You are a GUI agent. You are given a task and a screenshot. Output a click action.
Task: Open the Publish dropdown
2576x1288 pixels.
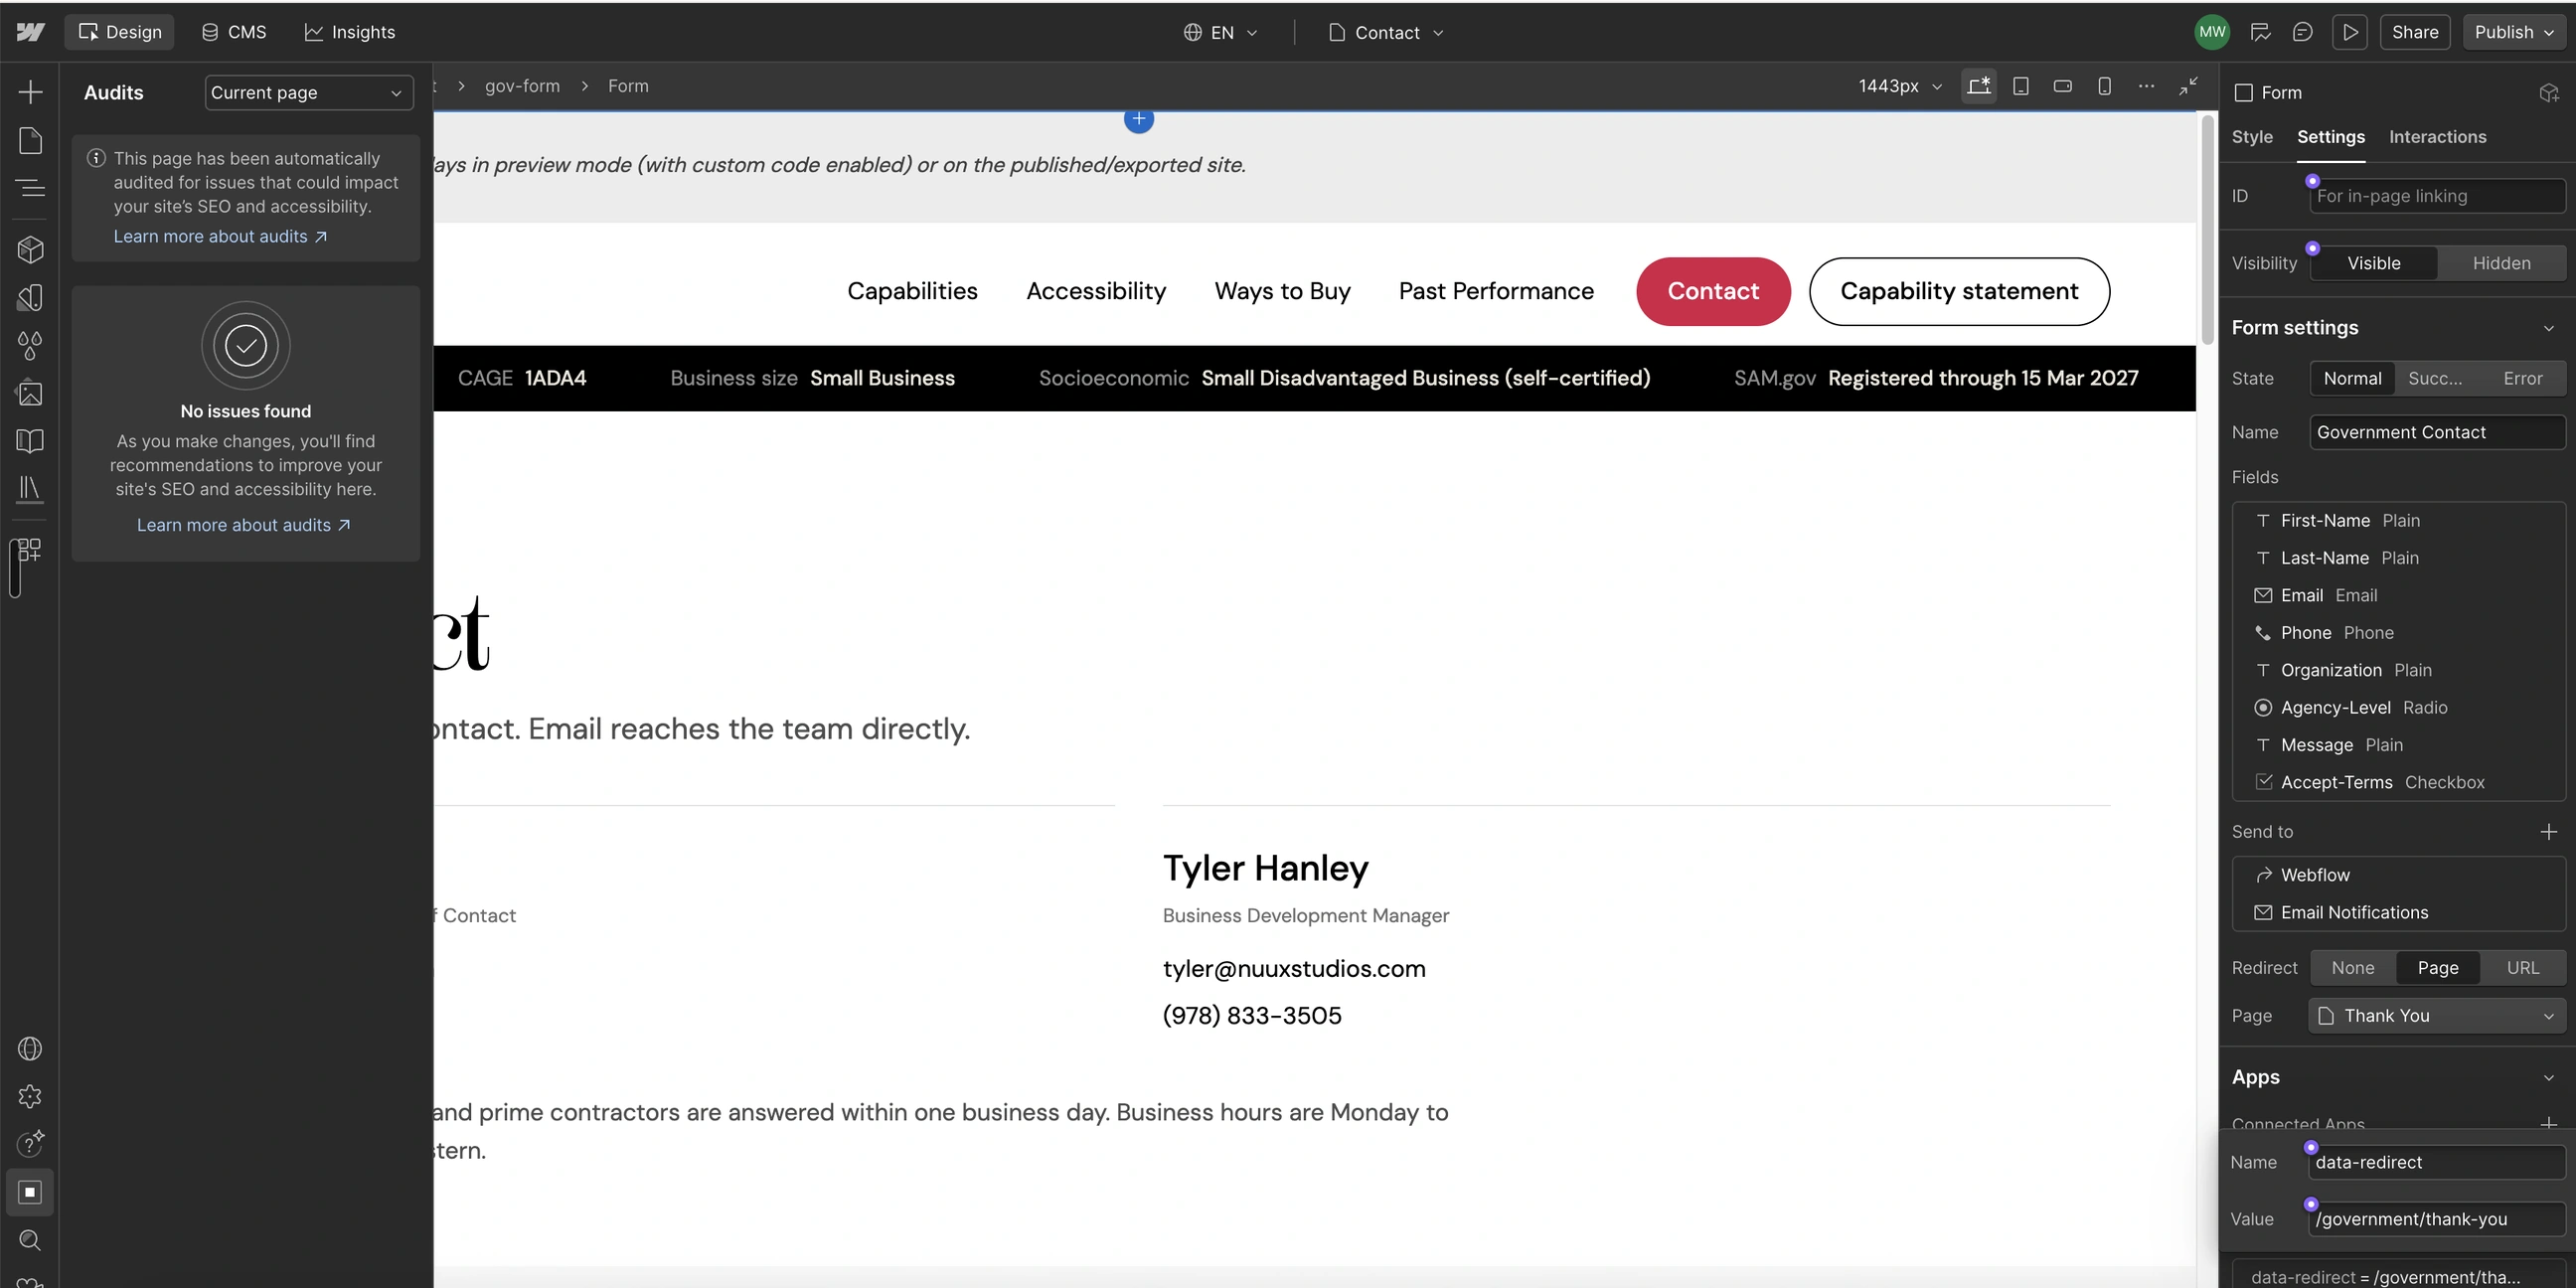coord(2514,32)
